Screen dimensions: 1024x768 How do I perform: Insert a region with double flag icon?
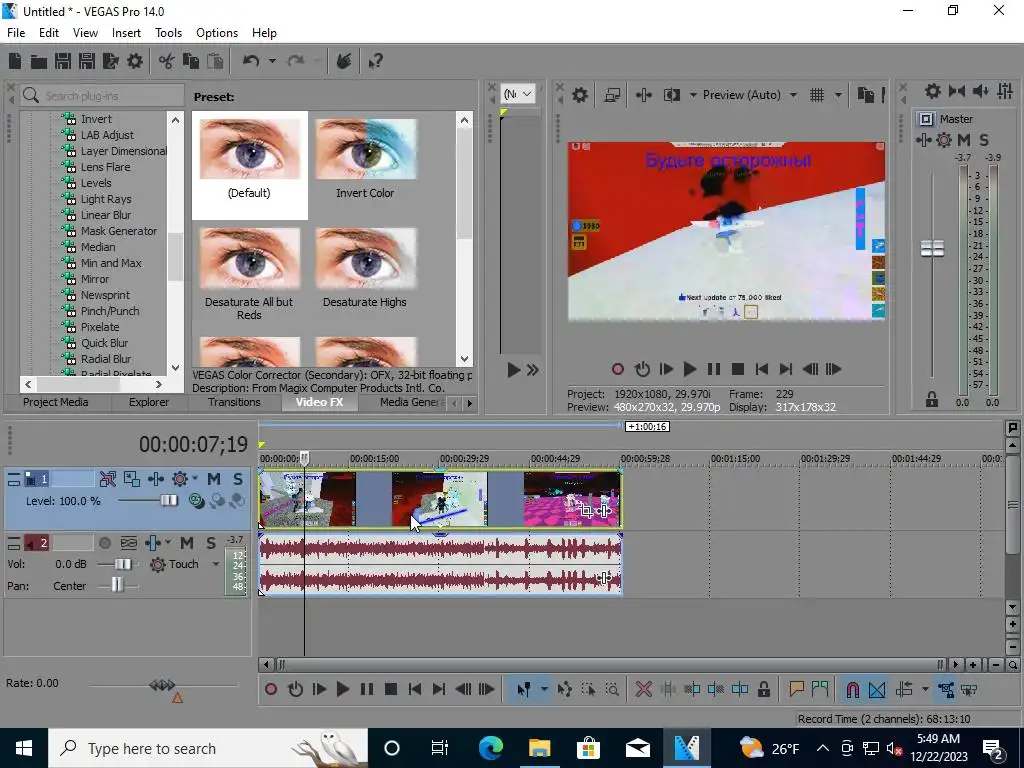[x=820, y=689]
